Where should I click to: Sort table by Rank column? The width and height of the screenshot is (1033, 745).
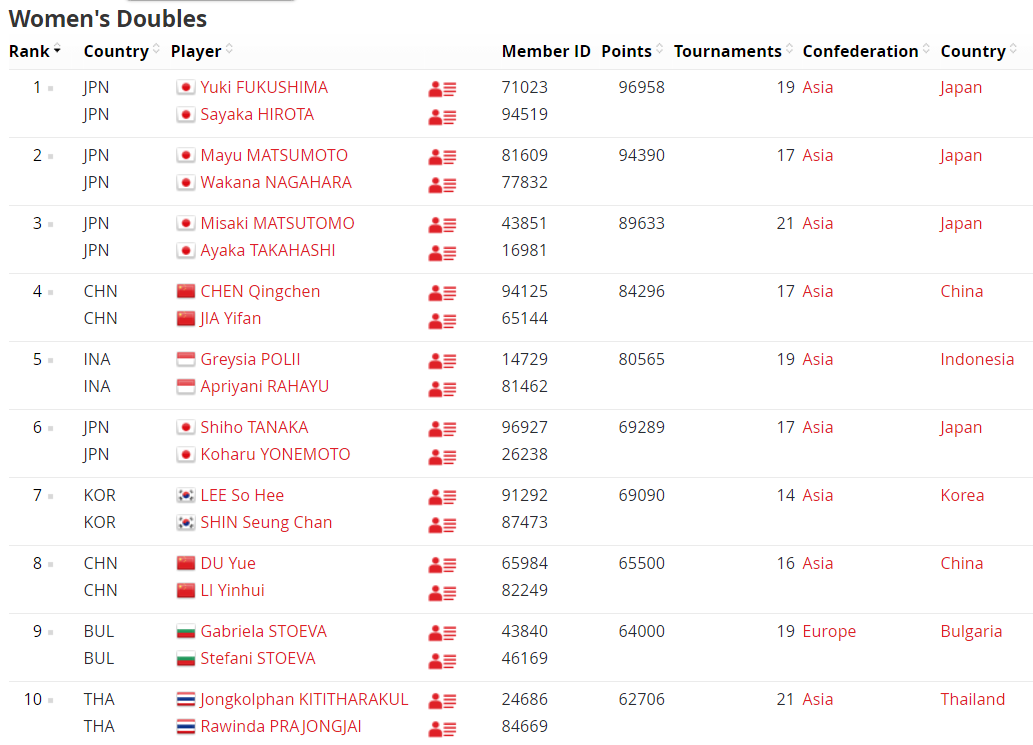pos(35,51)
